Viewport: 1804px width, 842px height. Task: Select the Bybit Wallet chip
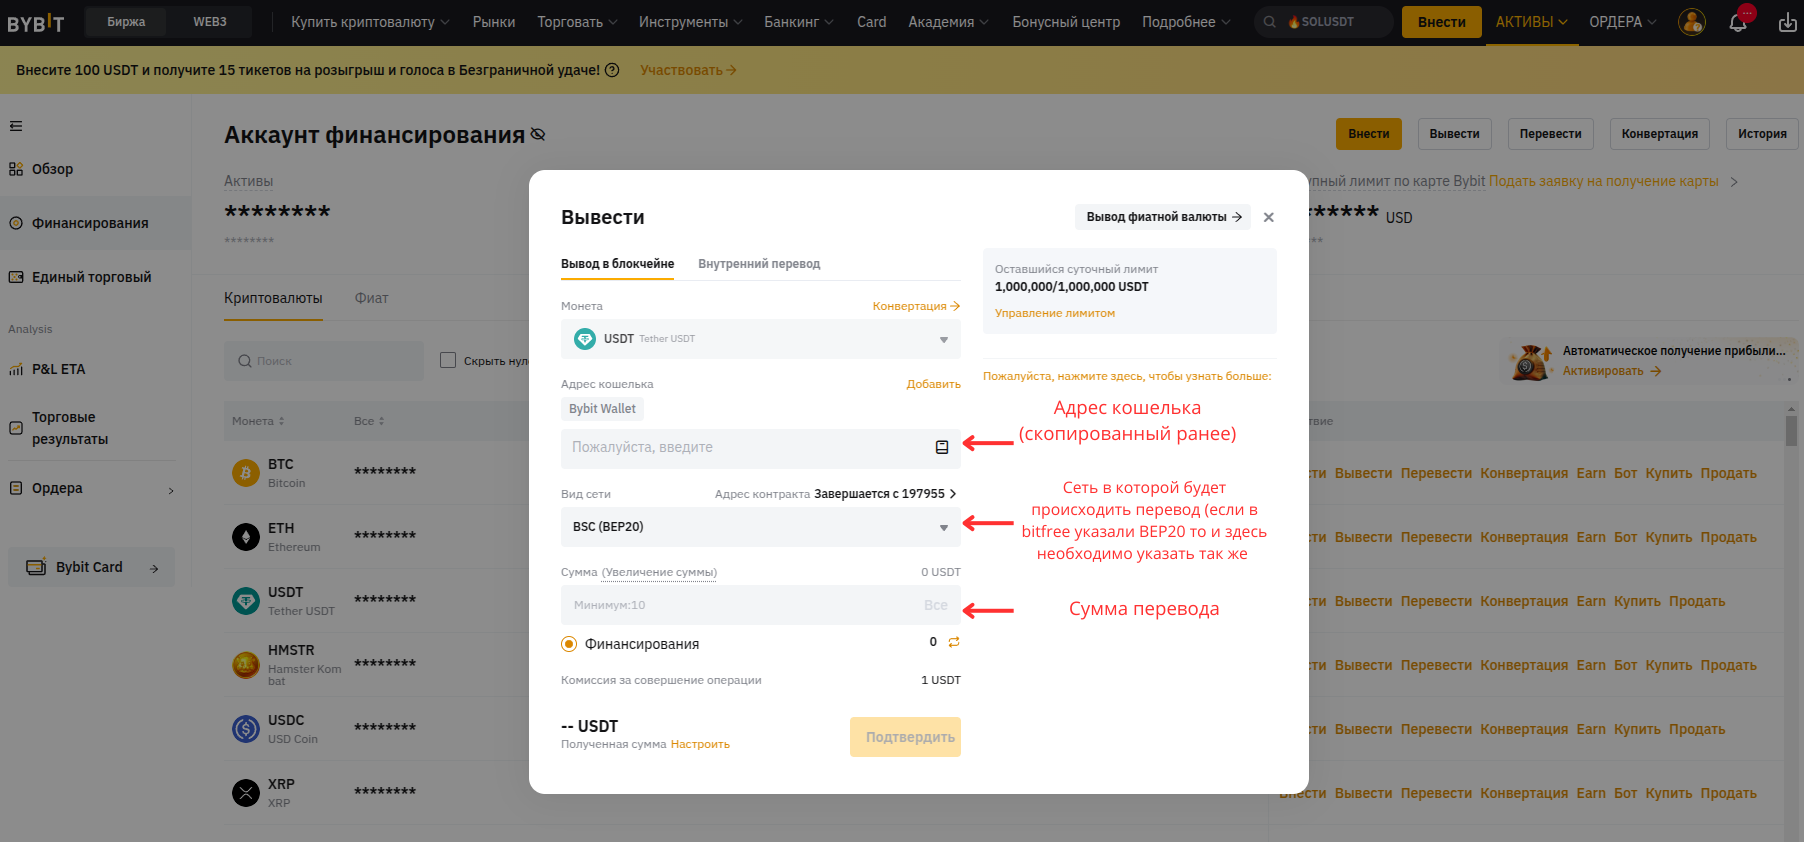[x=602, y=408]
